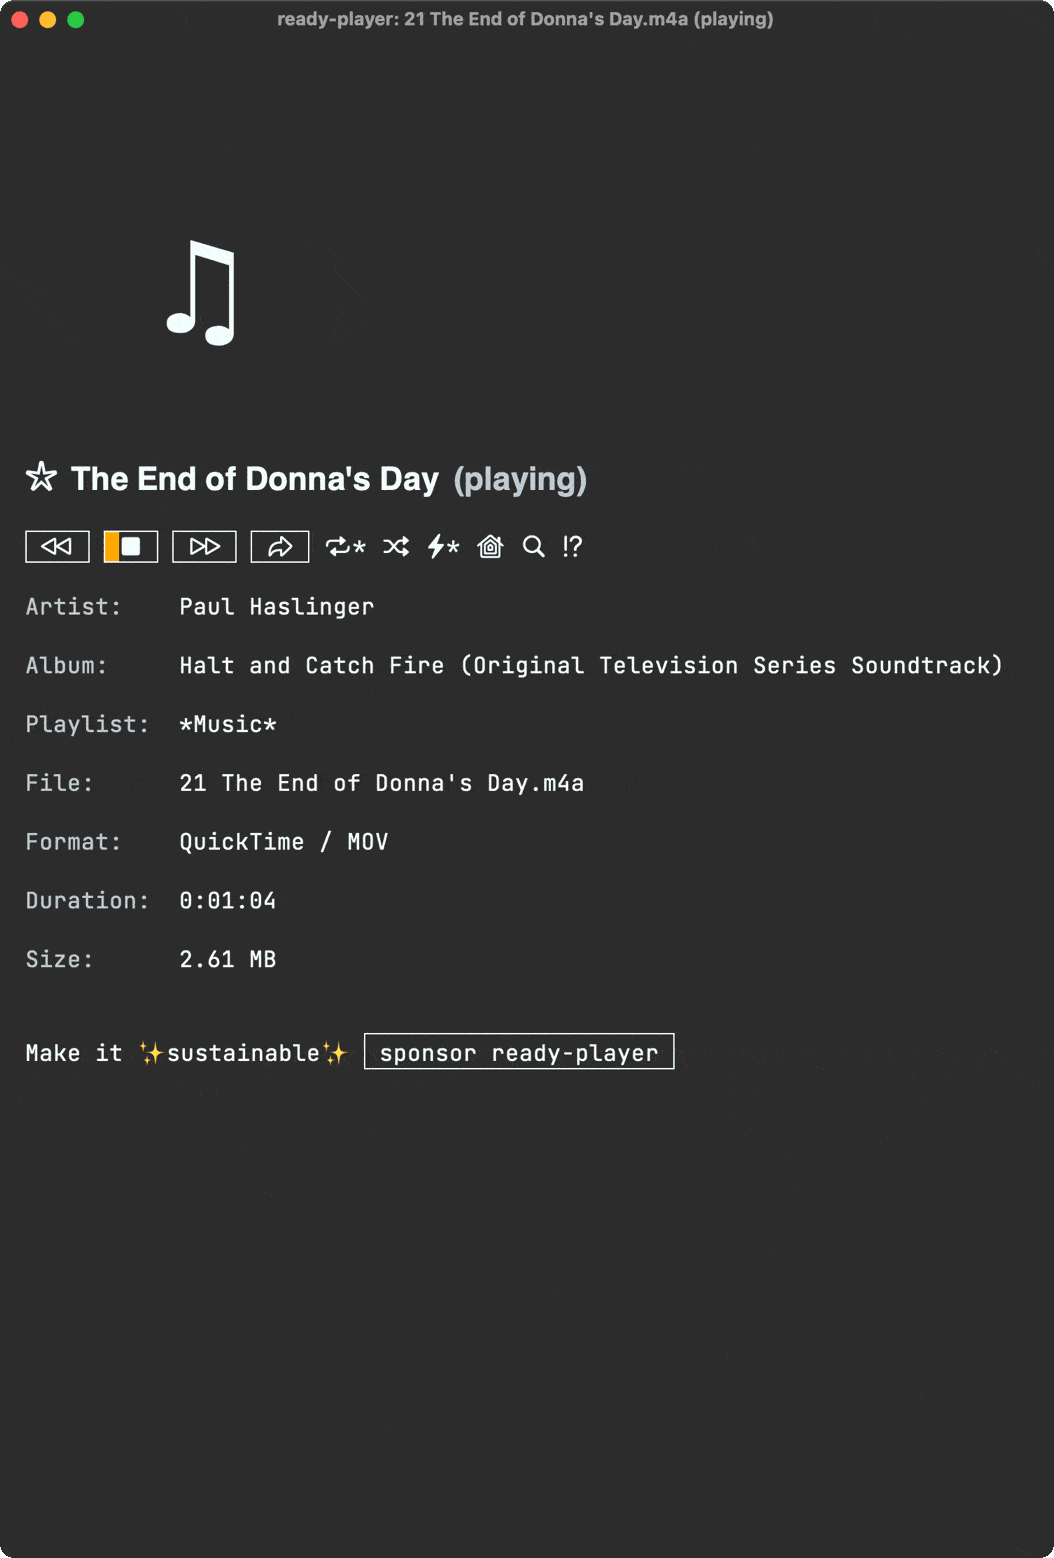Toggle shuffle playback

point(396,546)
